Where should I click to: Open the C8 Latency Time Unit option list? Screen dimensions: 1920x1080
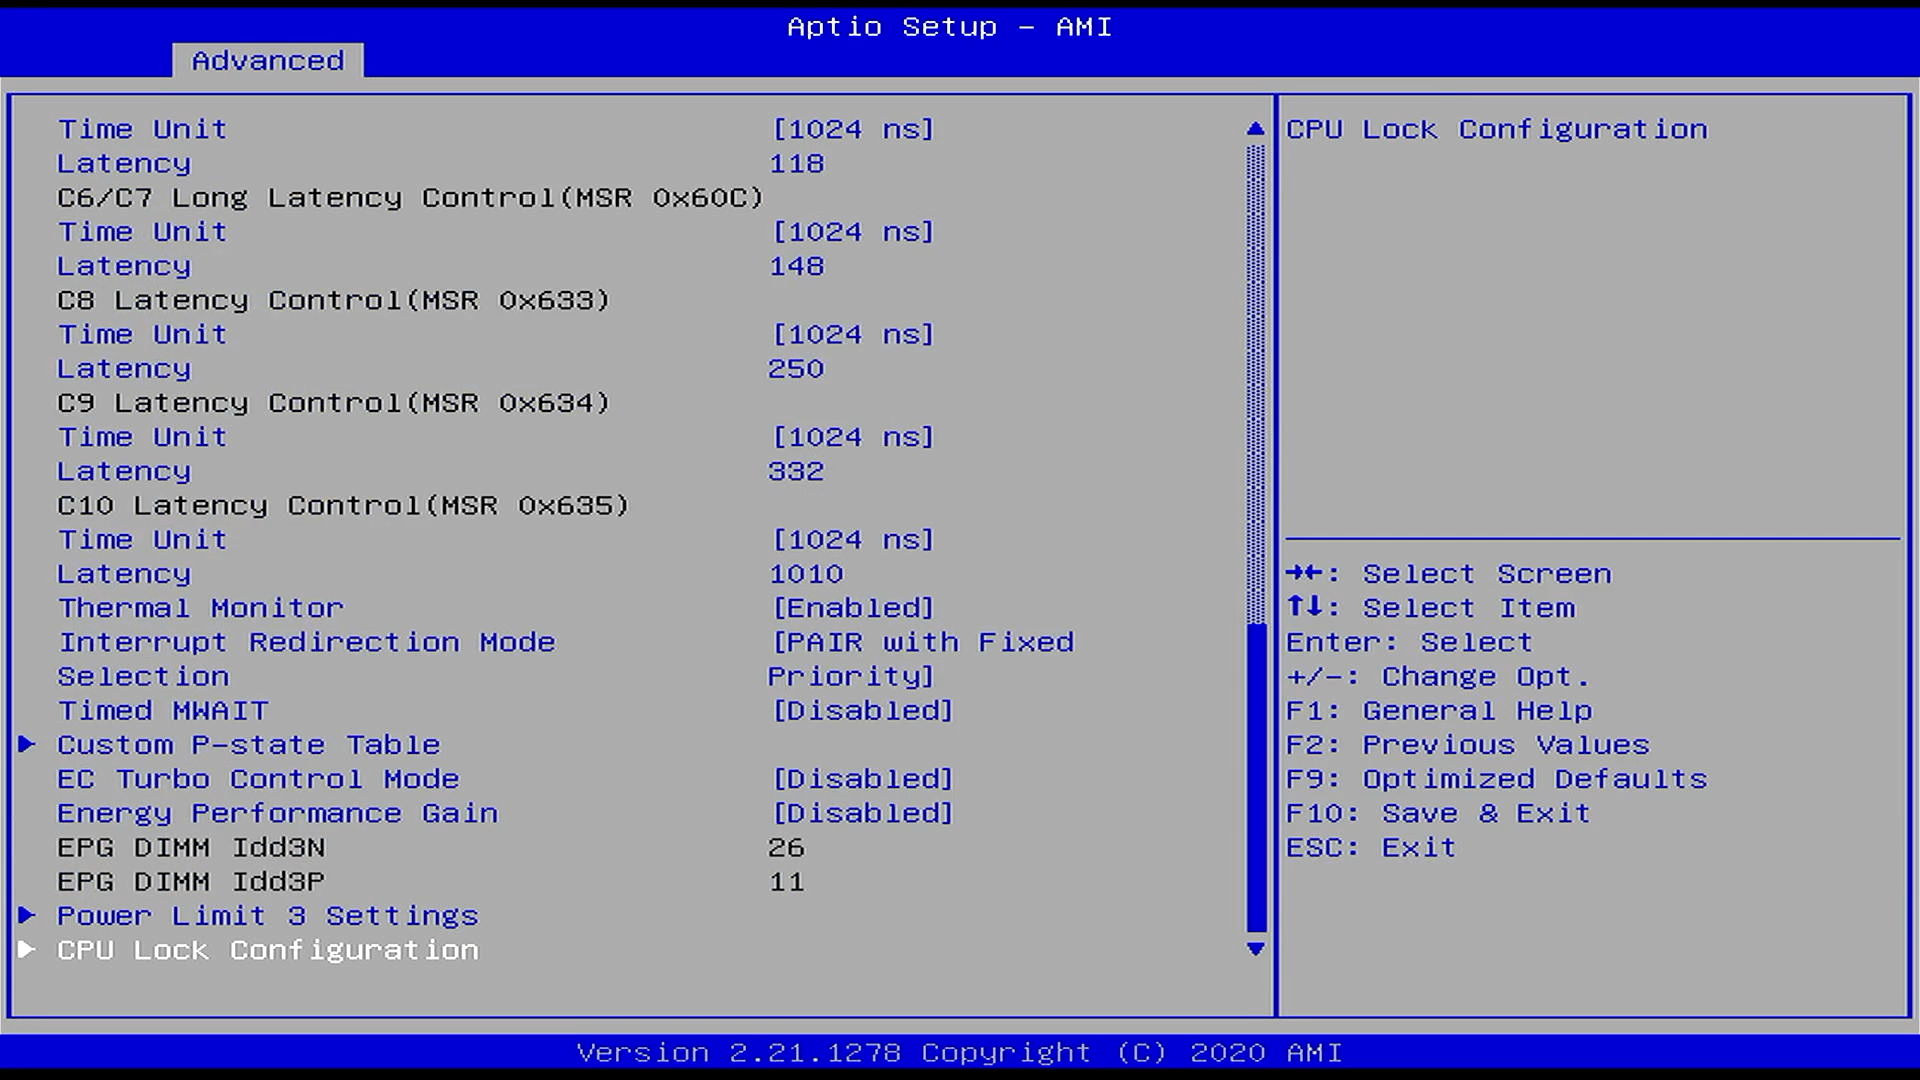tap(853, 335)
